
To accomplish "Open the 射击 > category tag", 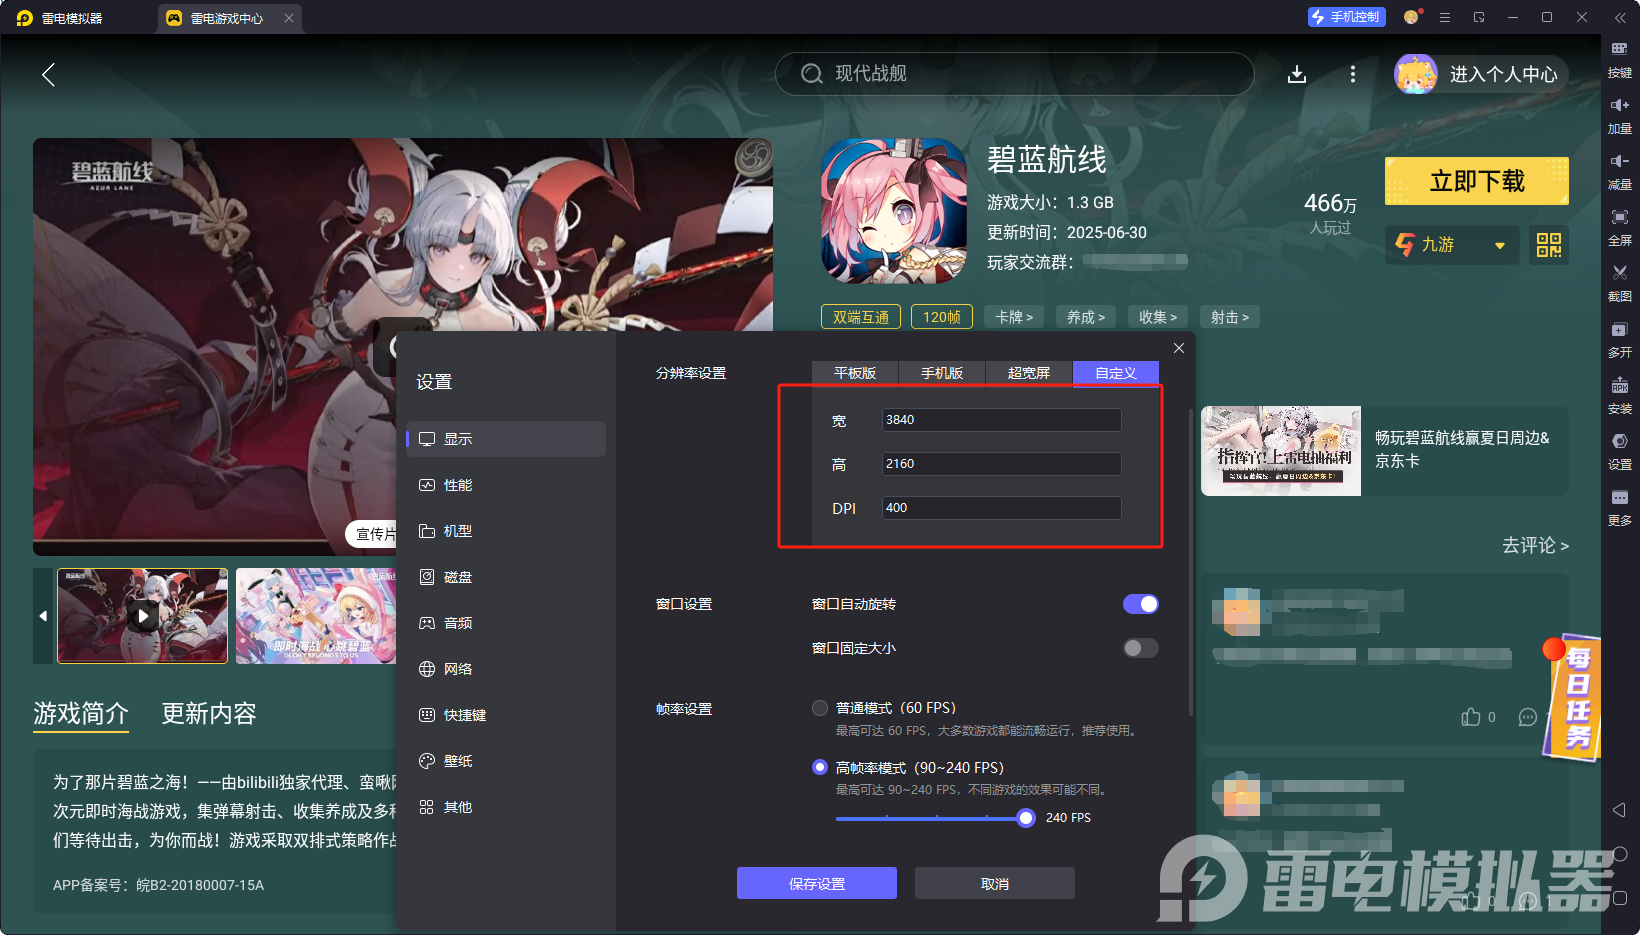I will pyautogui.click(x=1230, y=317).
